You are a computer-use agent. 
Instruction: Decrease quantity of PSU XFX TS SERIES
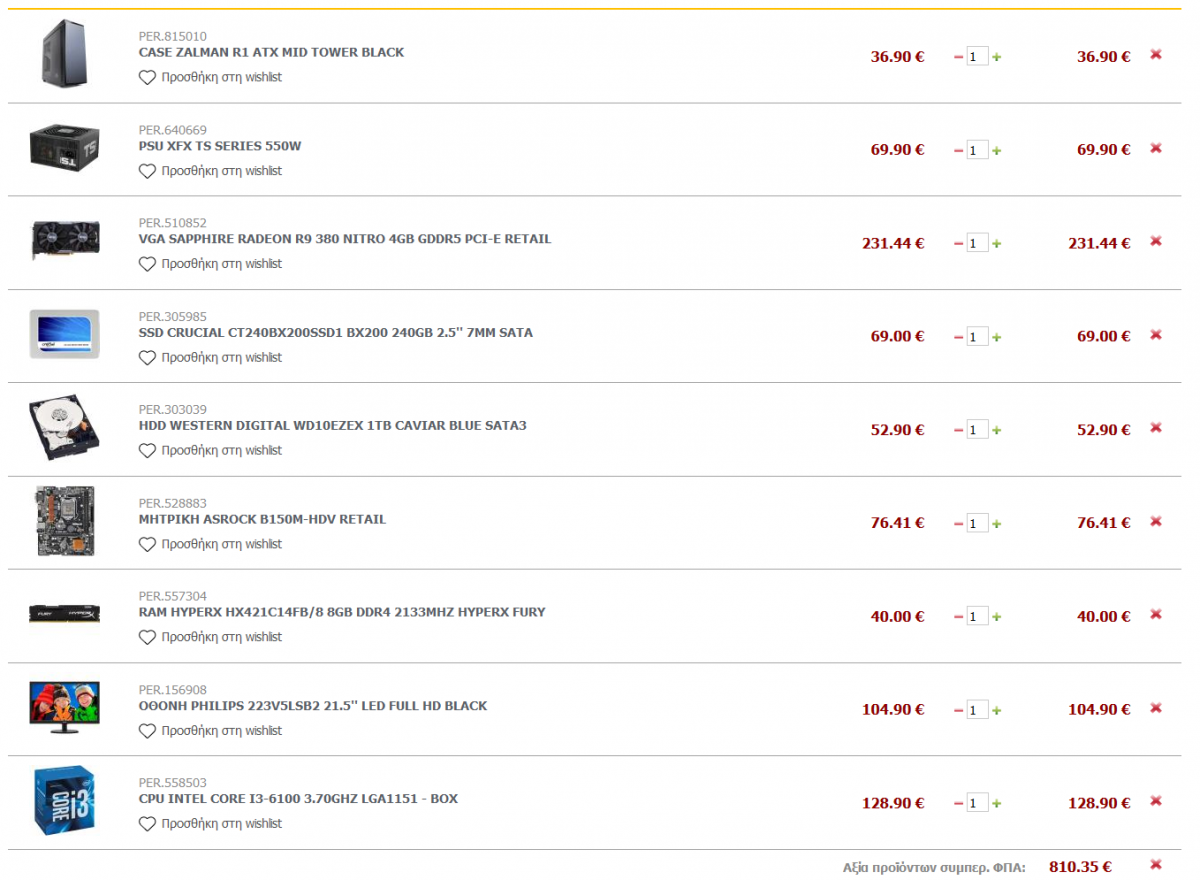[958, 150]
